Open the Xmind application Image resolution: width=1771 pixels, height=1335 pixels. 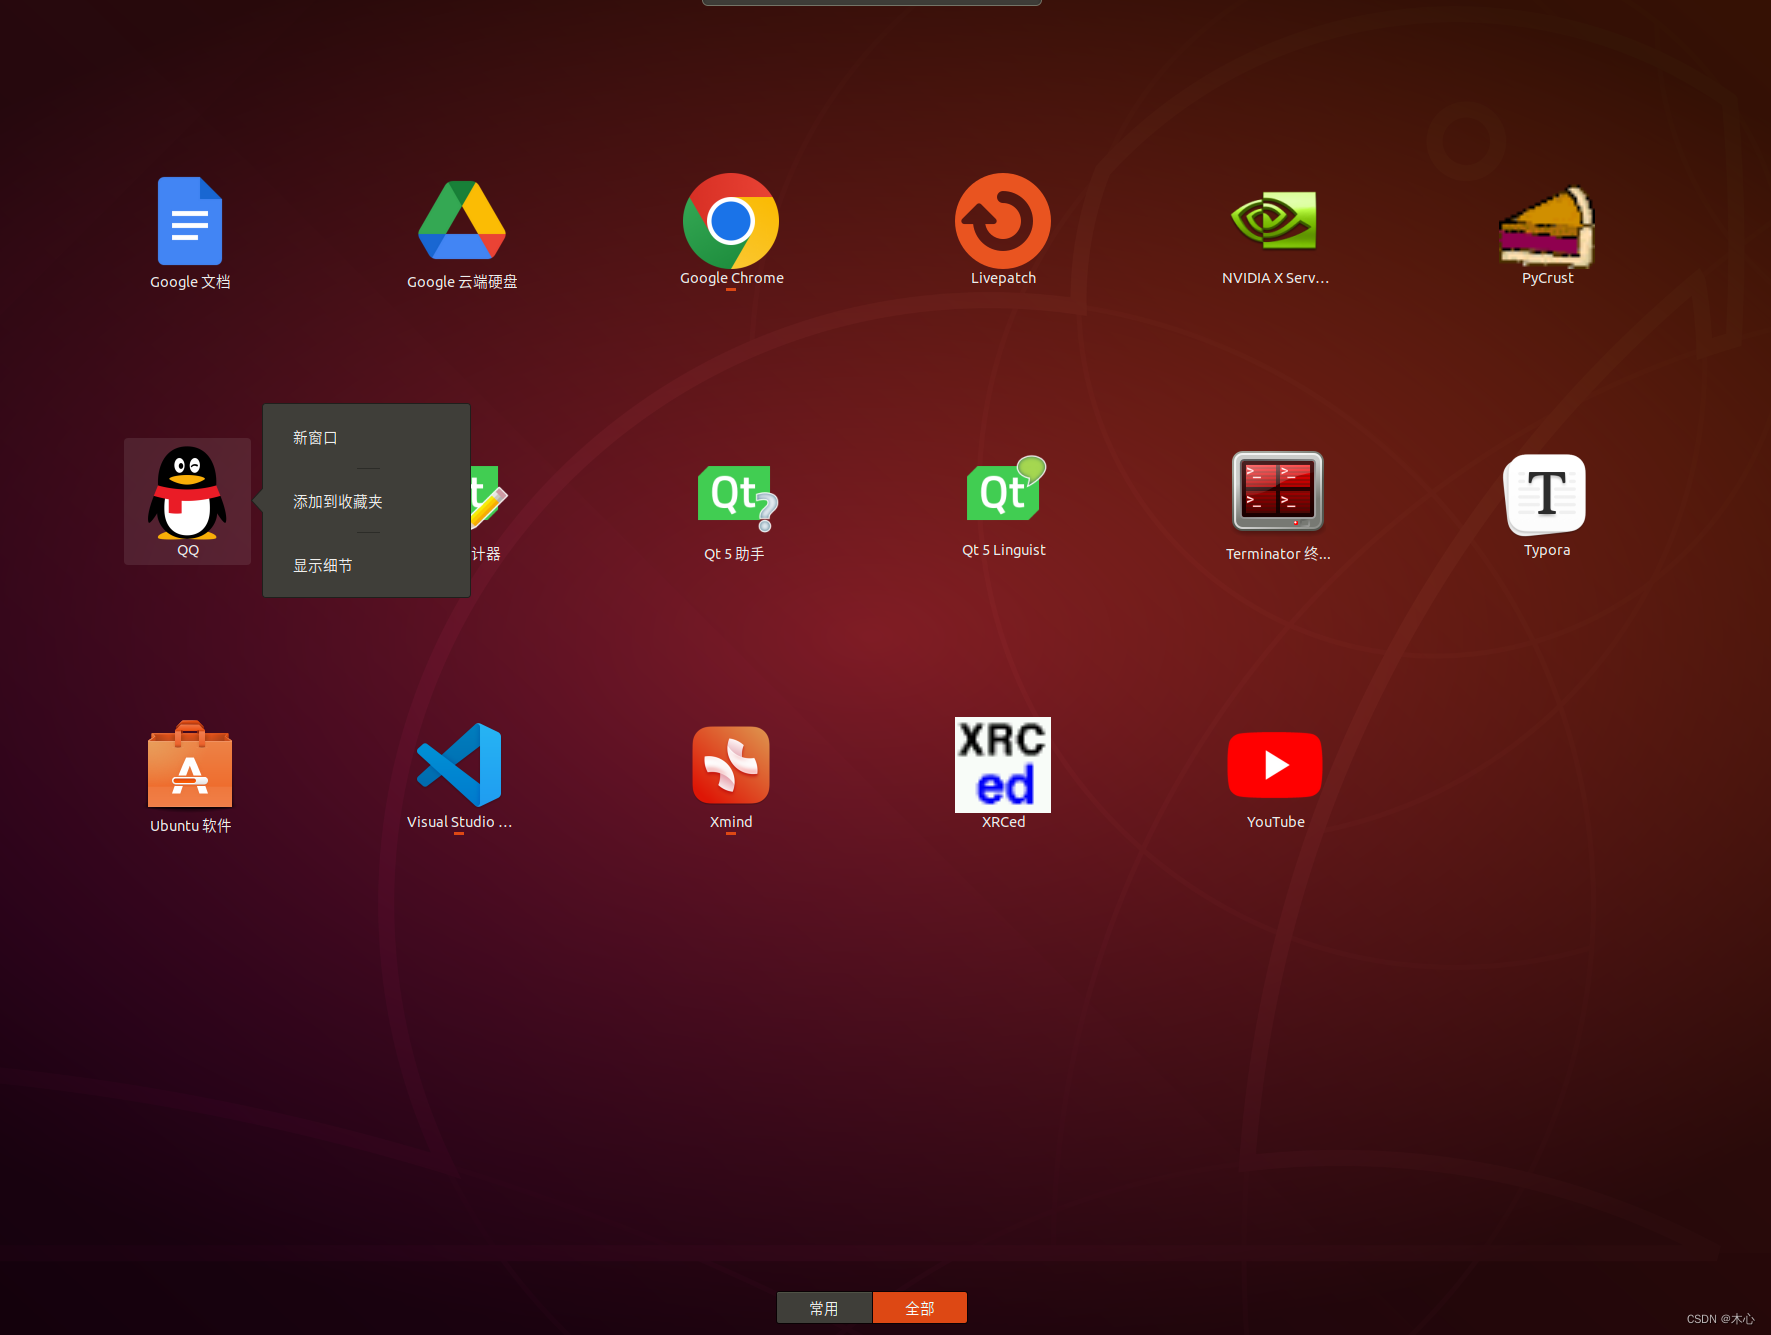click(x=731, y=765)
